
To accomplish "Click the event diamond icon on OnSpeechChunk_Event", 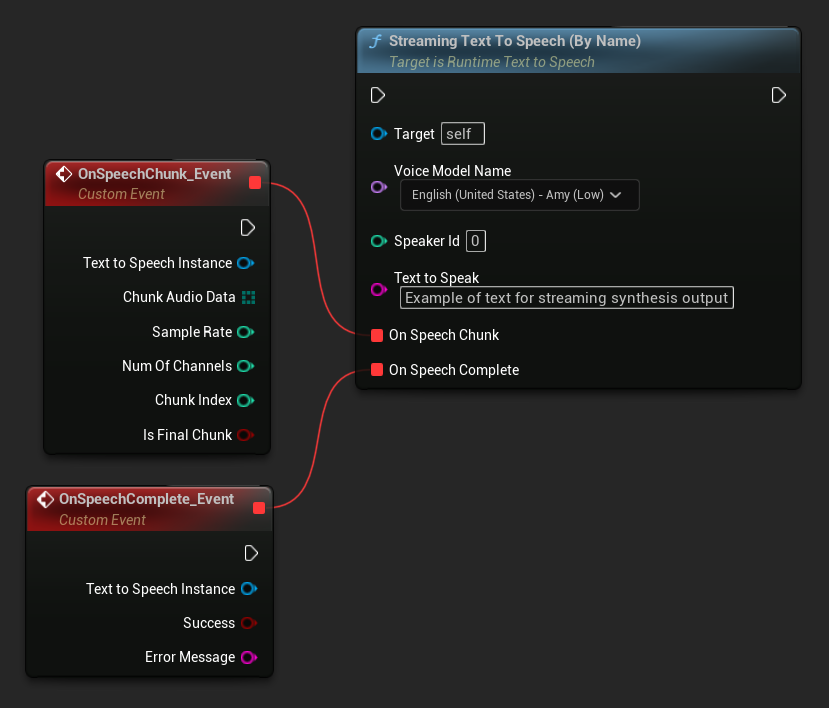I will click(x=64, y=174).
